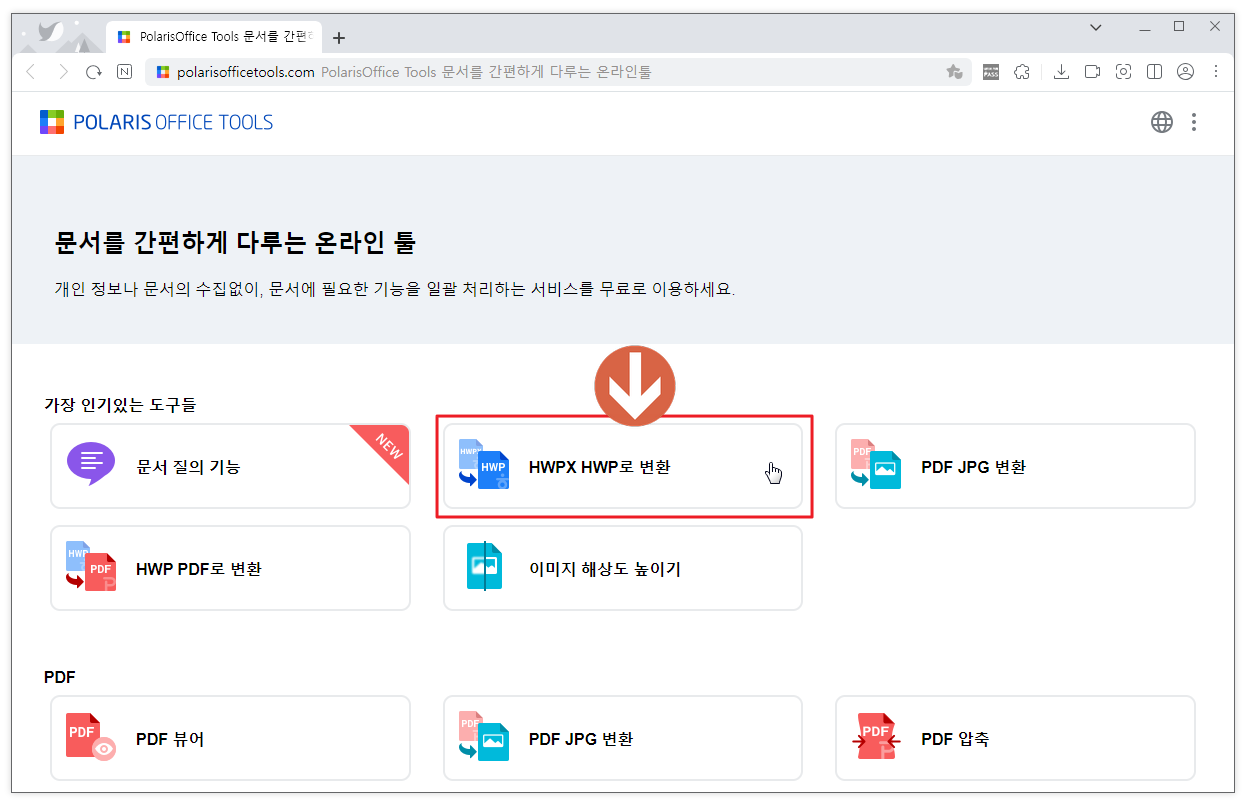Open the browser profile avatar icon
This screenshot has height=807, width=1248.
click(1186, 71)
